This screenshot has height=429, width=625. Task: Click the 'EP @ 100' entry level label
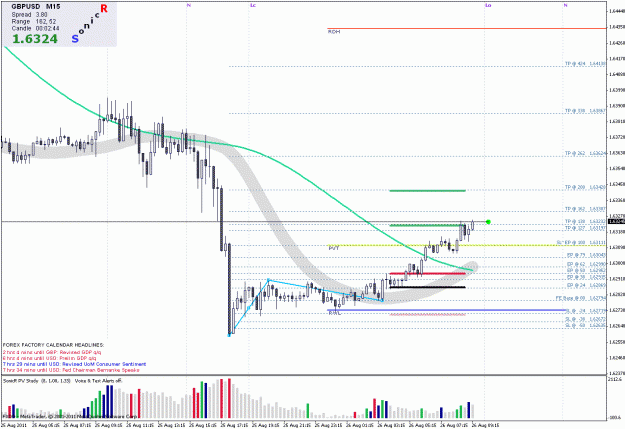581,242
